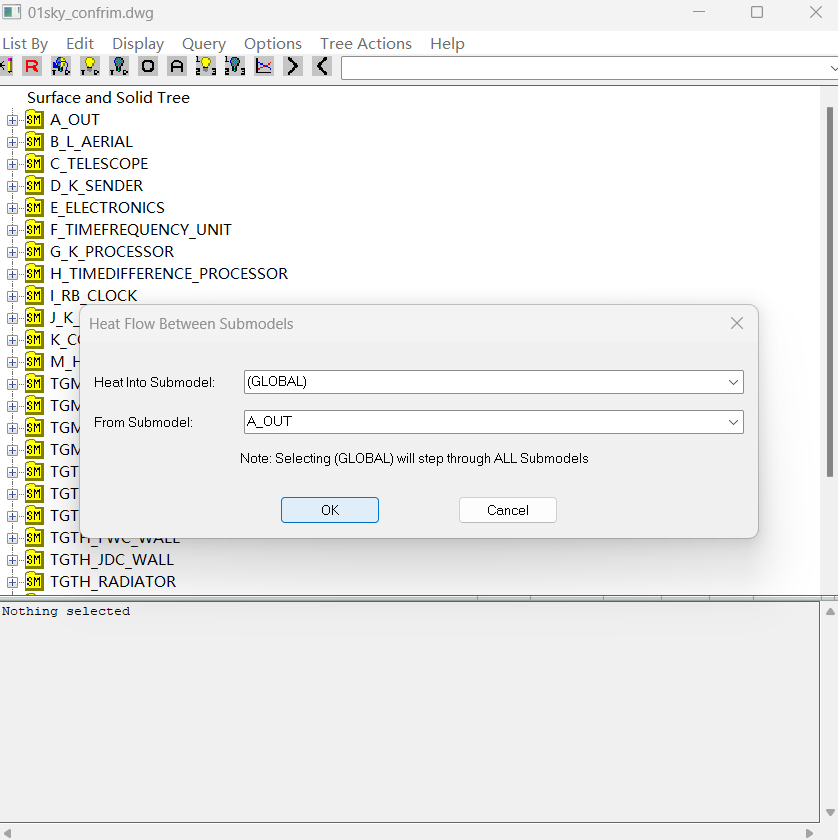Image resolution: width=838 pixels, height=840 pixels.
Task: Click the O toolbar icon
Action: coord(148,66)
